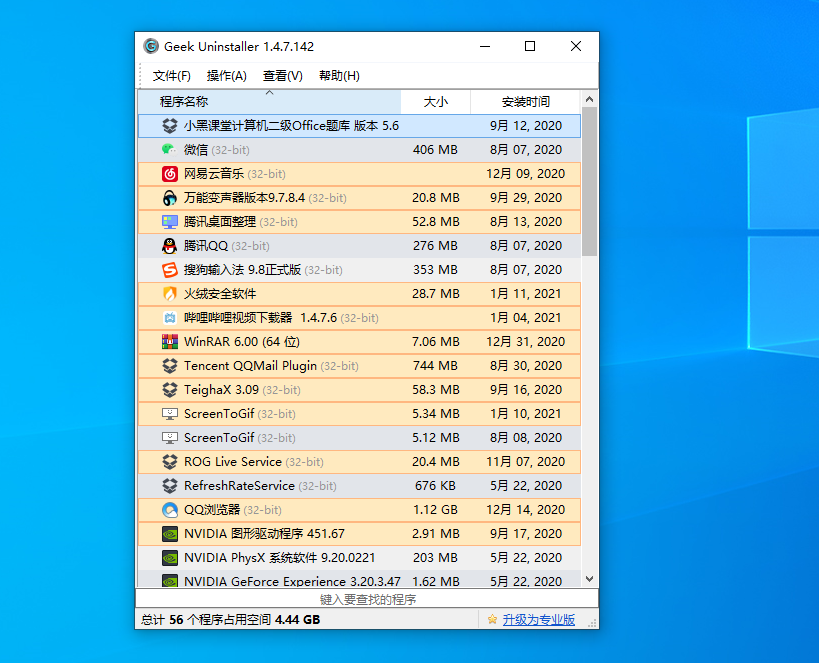The width and height of the screenshot is (819, 663).
Task: Select the RefreshRateService entry text
Action: (x=260, y=486)
